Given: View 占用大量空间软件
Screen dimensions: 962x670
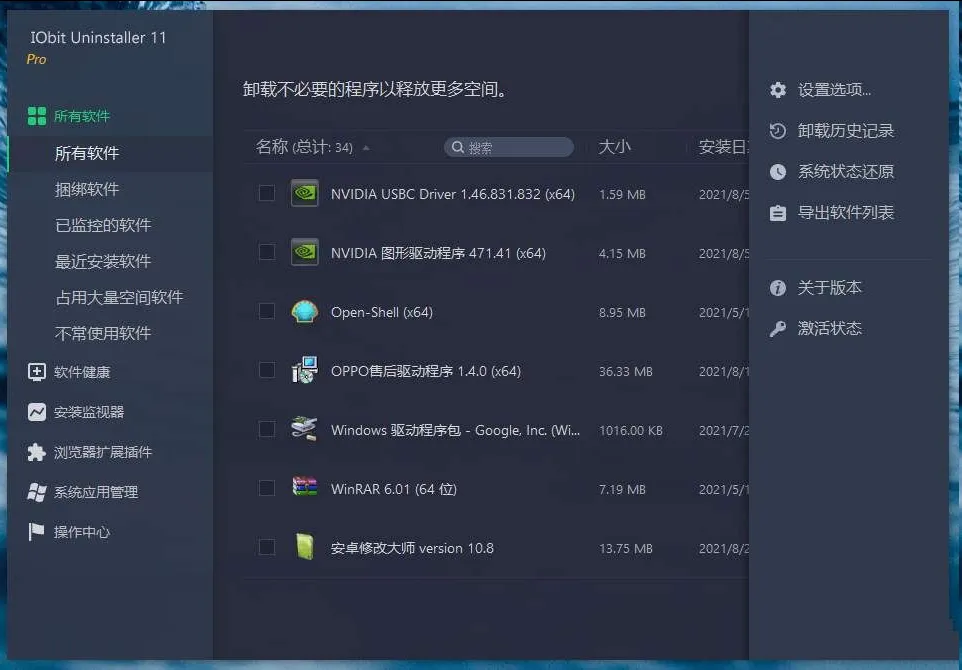Looking at the screenshot, I should pos(119,298).
